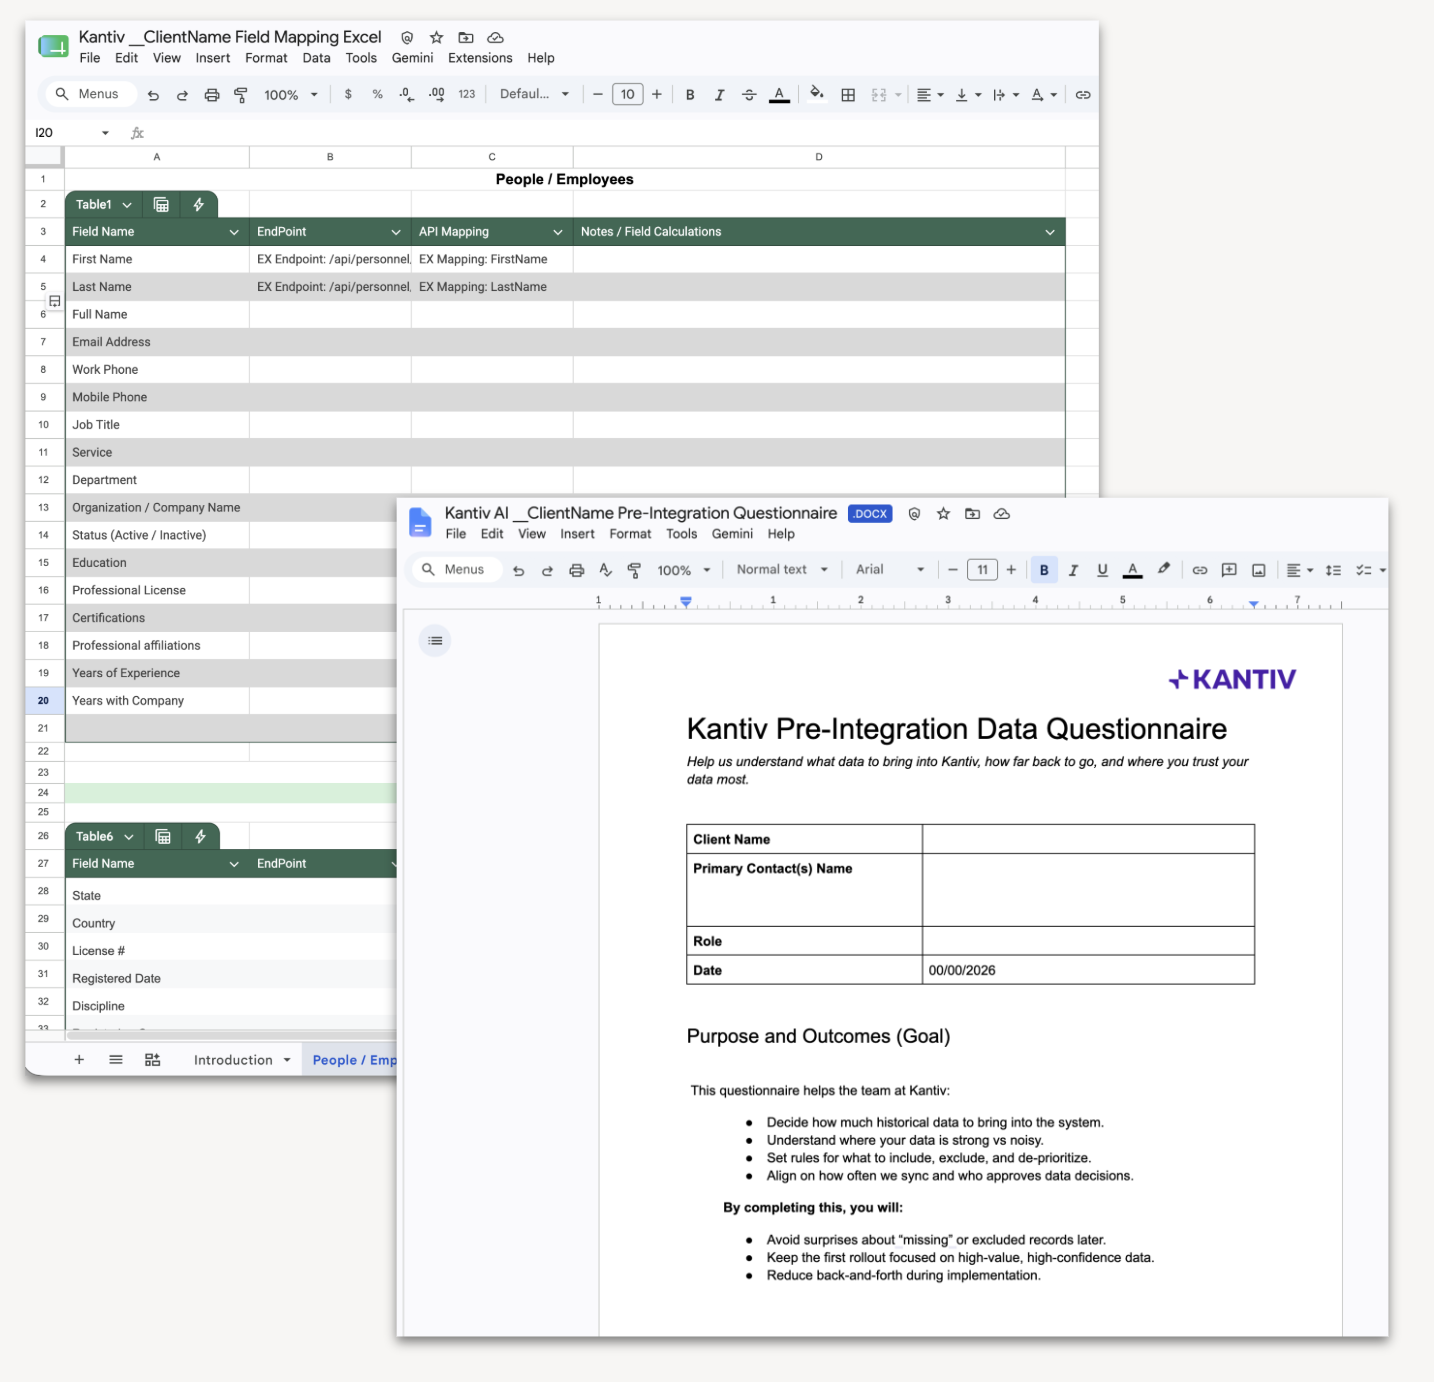Open highlight color picker in Docs
Viewport: 1434px width, 1382px height.
coord(1163,570)
